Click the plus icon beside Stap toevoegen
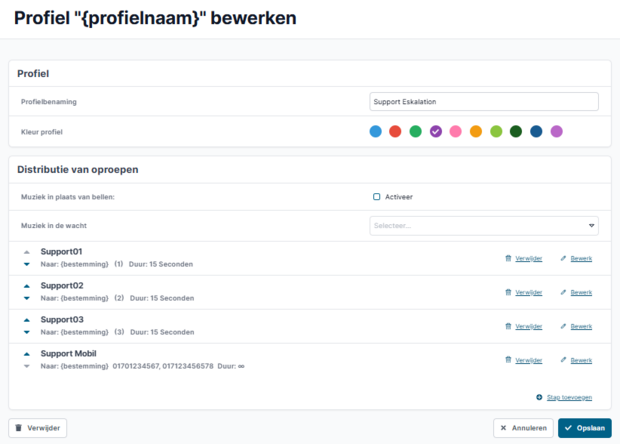This screenshot has width=620, height=444. click(539, 397)
